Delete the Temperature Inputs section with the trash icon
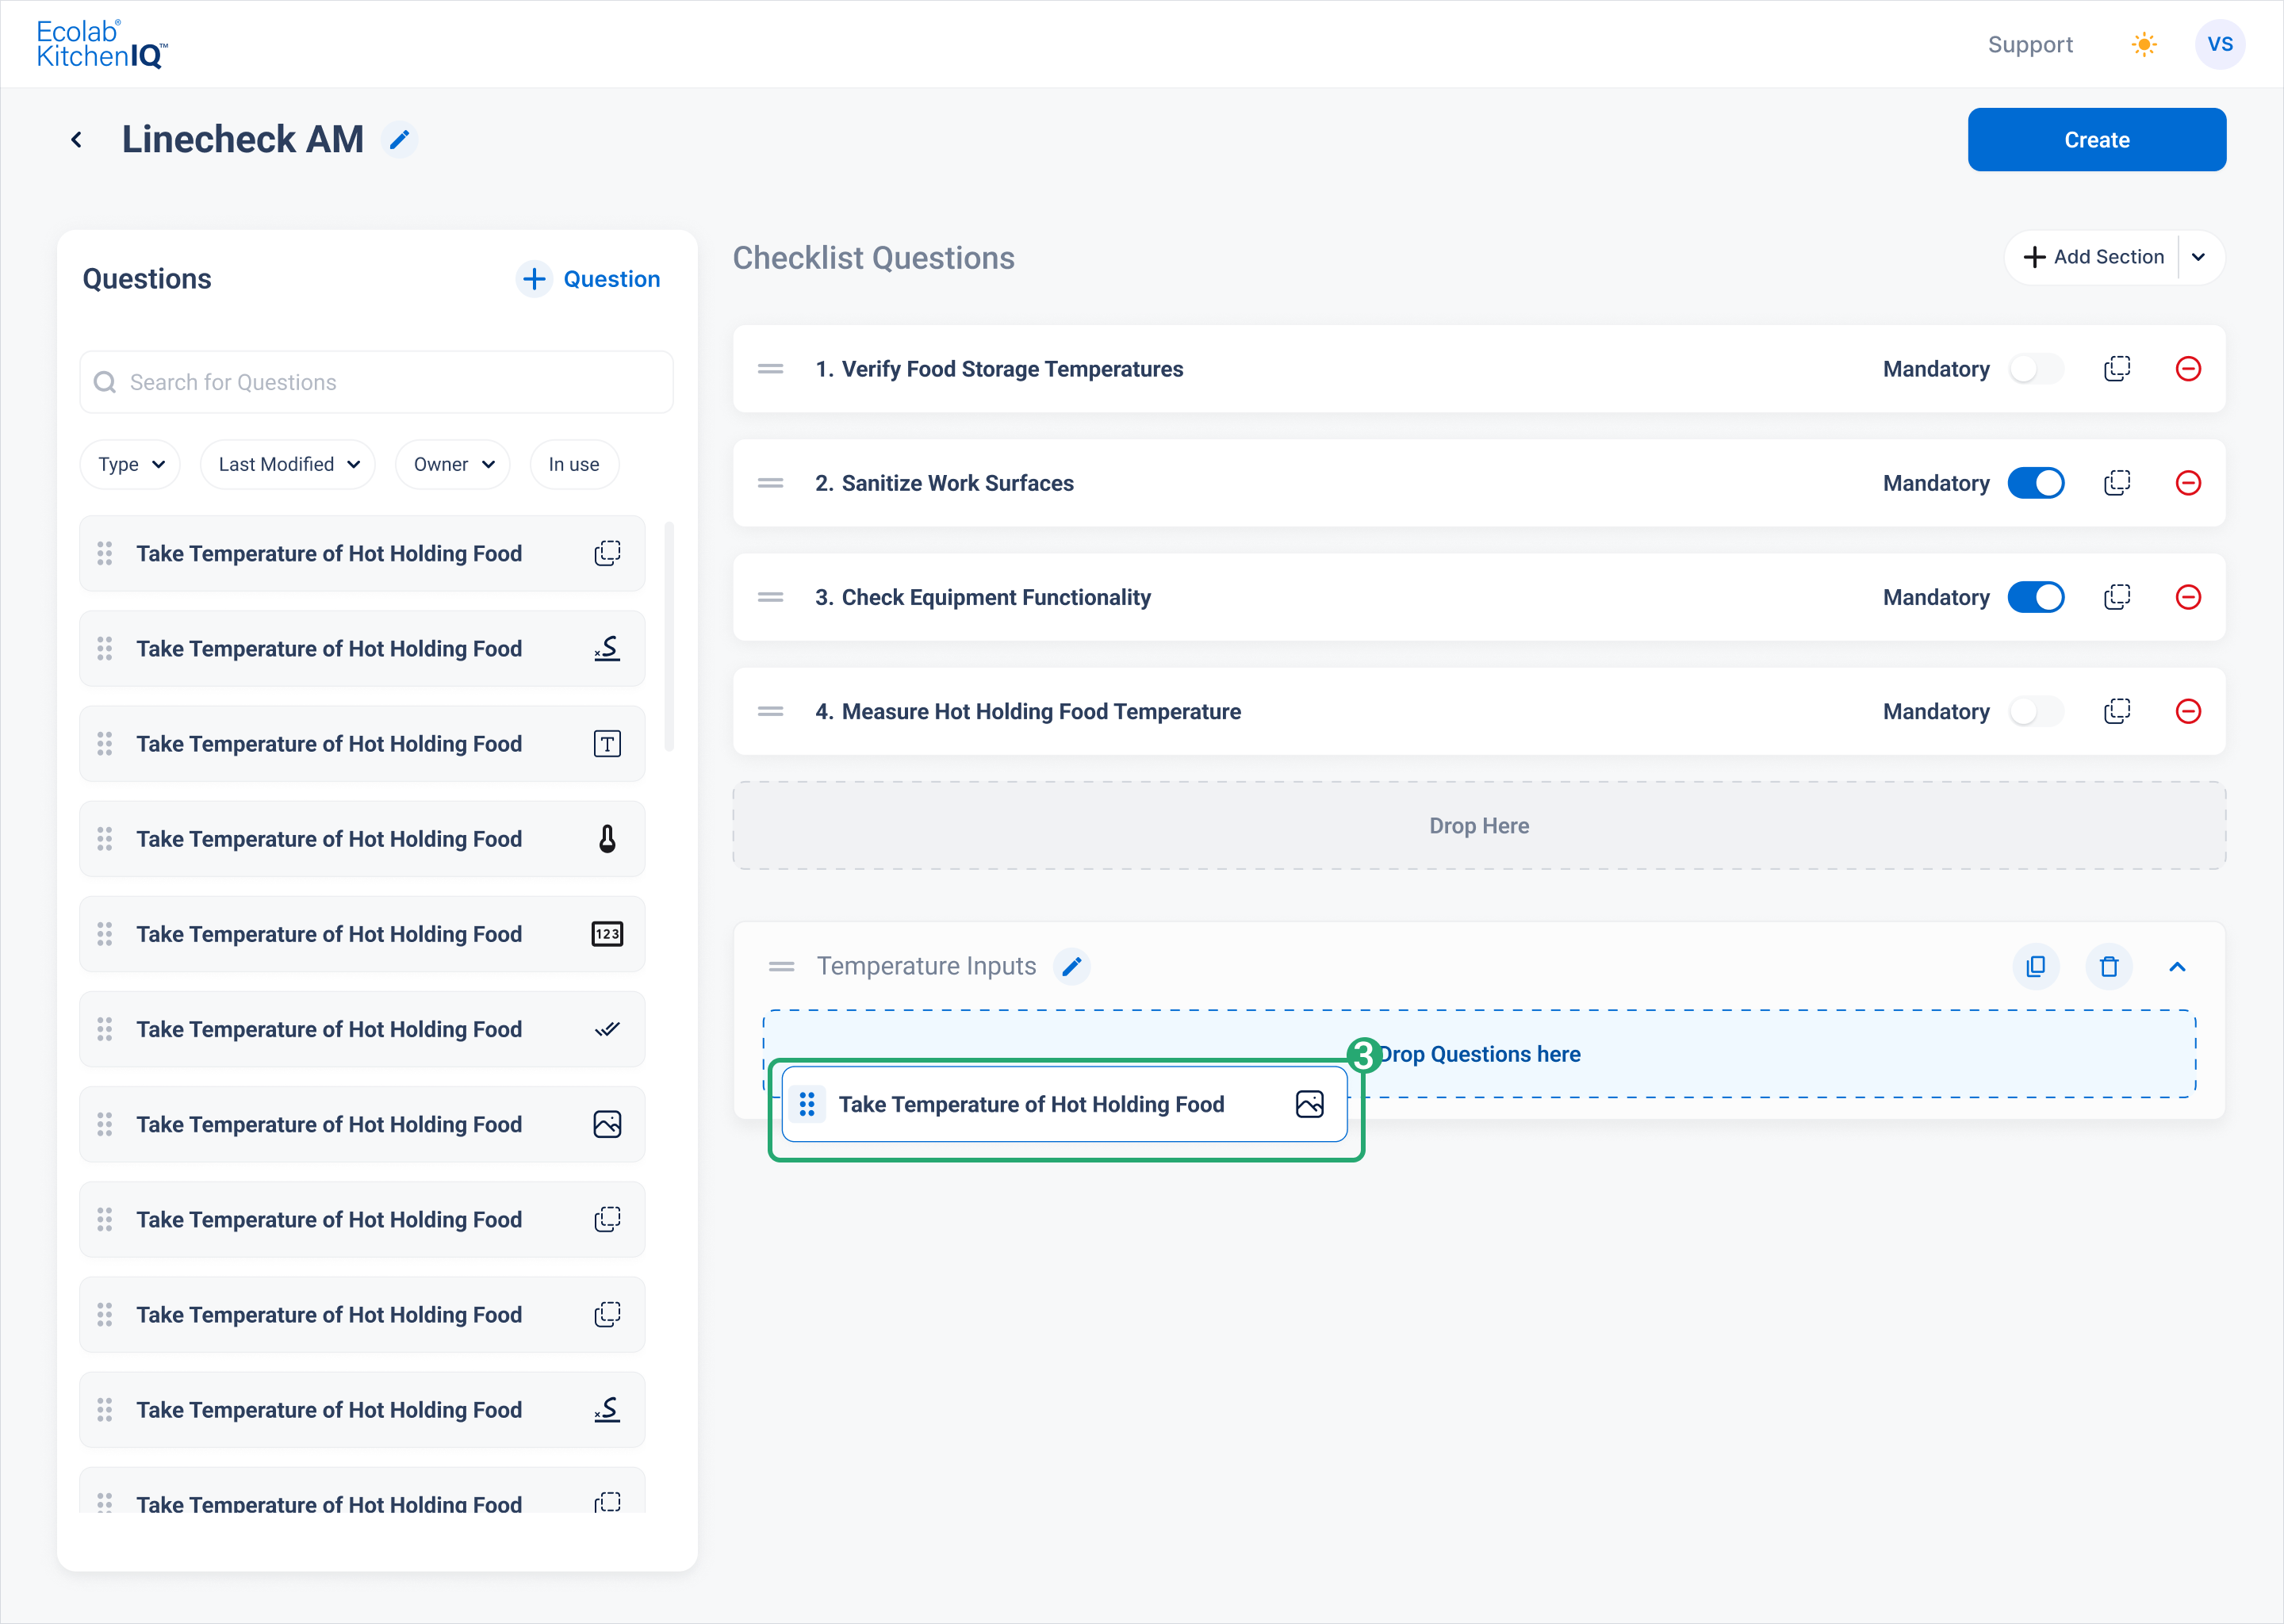 point(2109,966)
